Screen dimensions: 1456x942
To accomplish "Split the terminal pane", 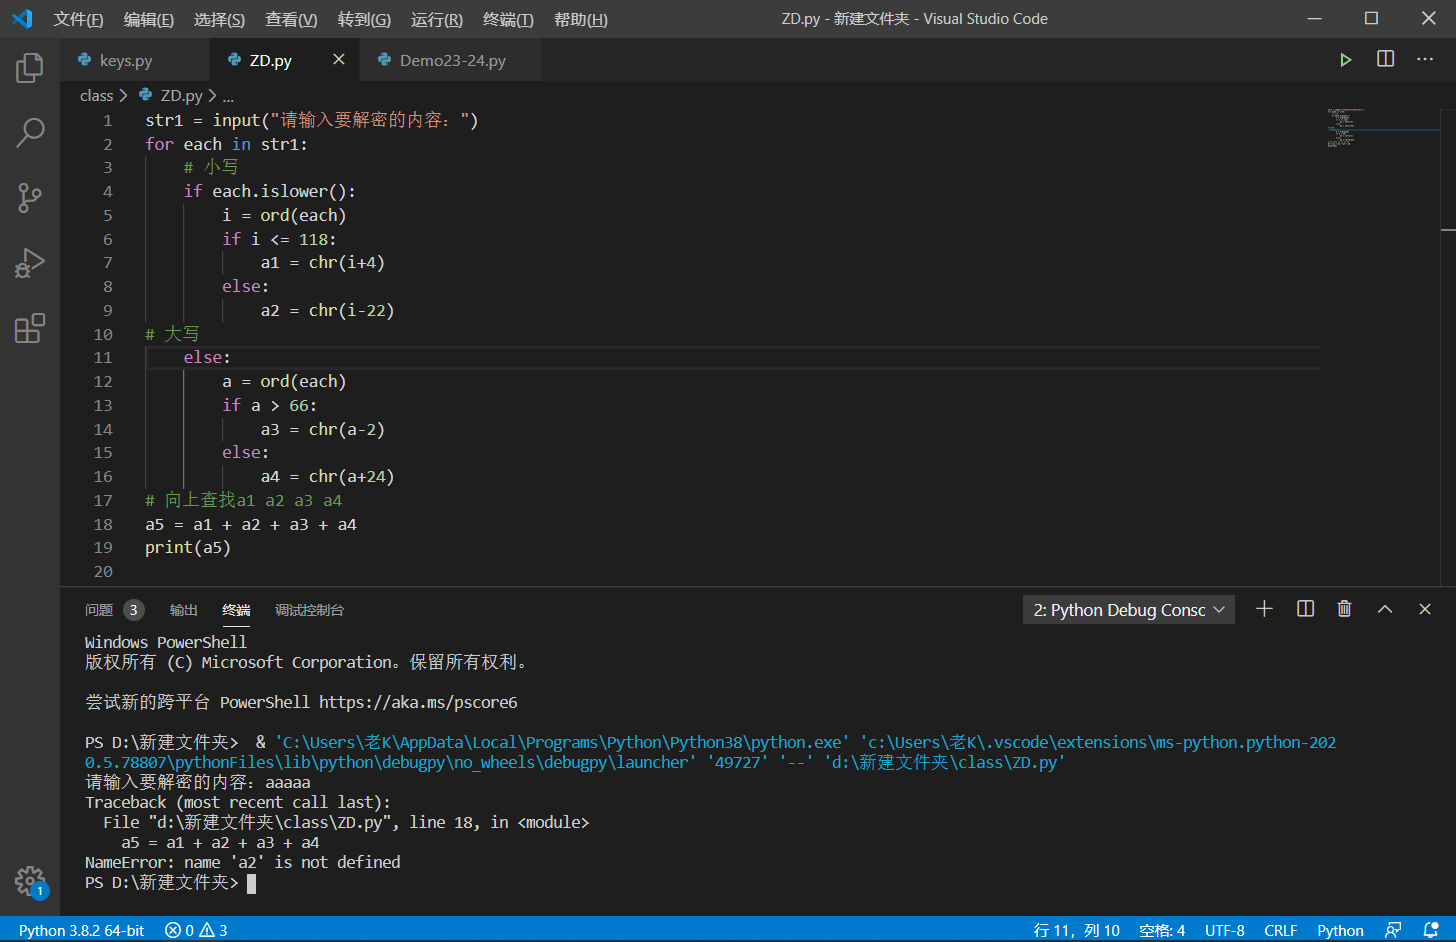I will (1305, 609).
